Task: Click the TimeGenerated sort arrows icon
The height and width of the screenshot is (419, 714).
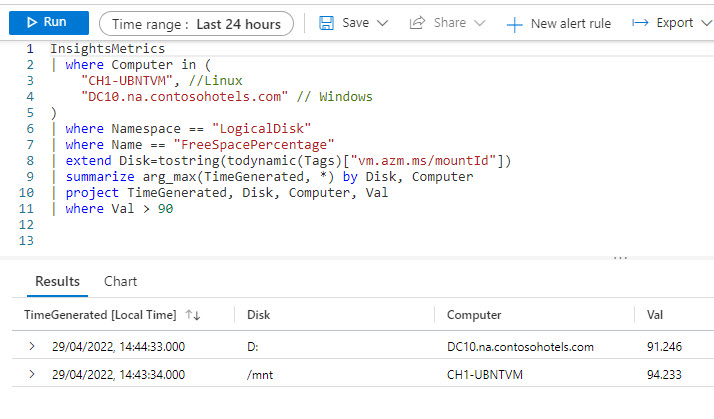Action: pyautogui.click(x=192, y=315)
